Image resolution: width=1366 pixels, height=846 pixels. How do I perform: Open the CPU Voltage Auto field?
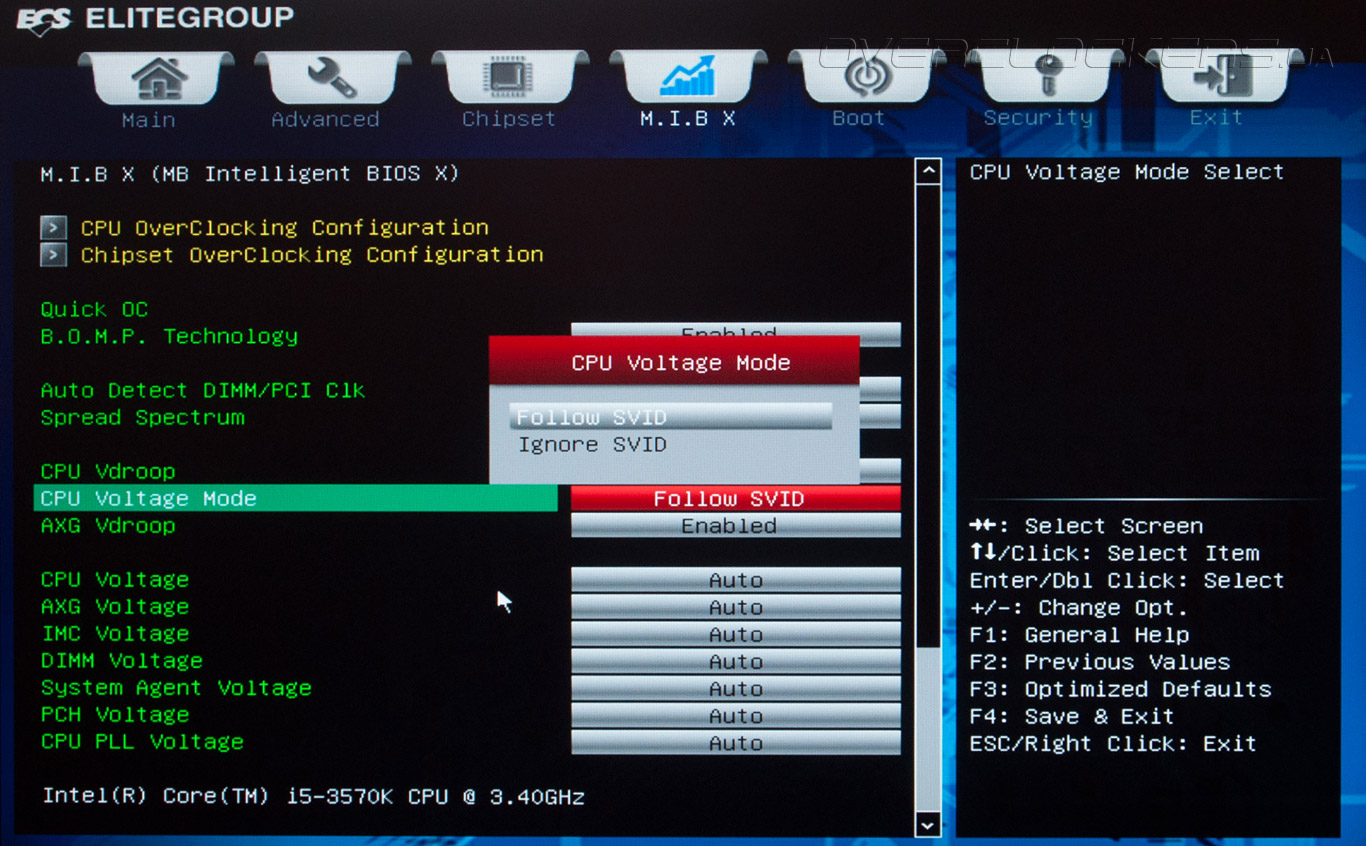pos(735,580)
